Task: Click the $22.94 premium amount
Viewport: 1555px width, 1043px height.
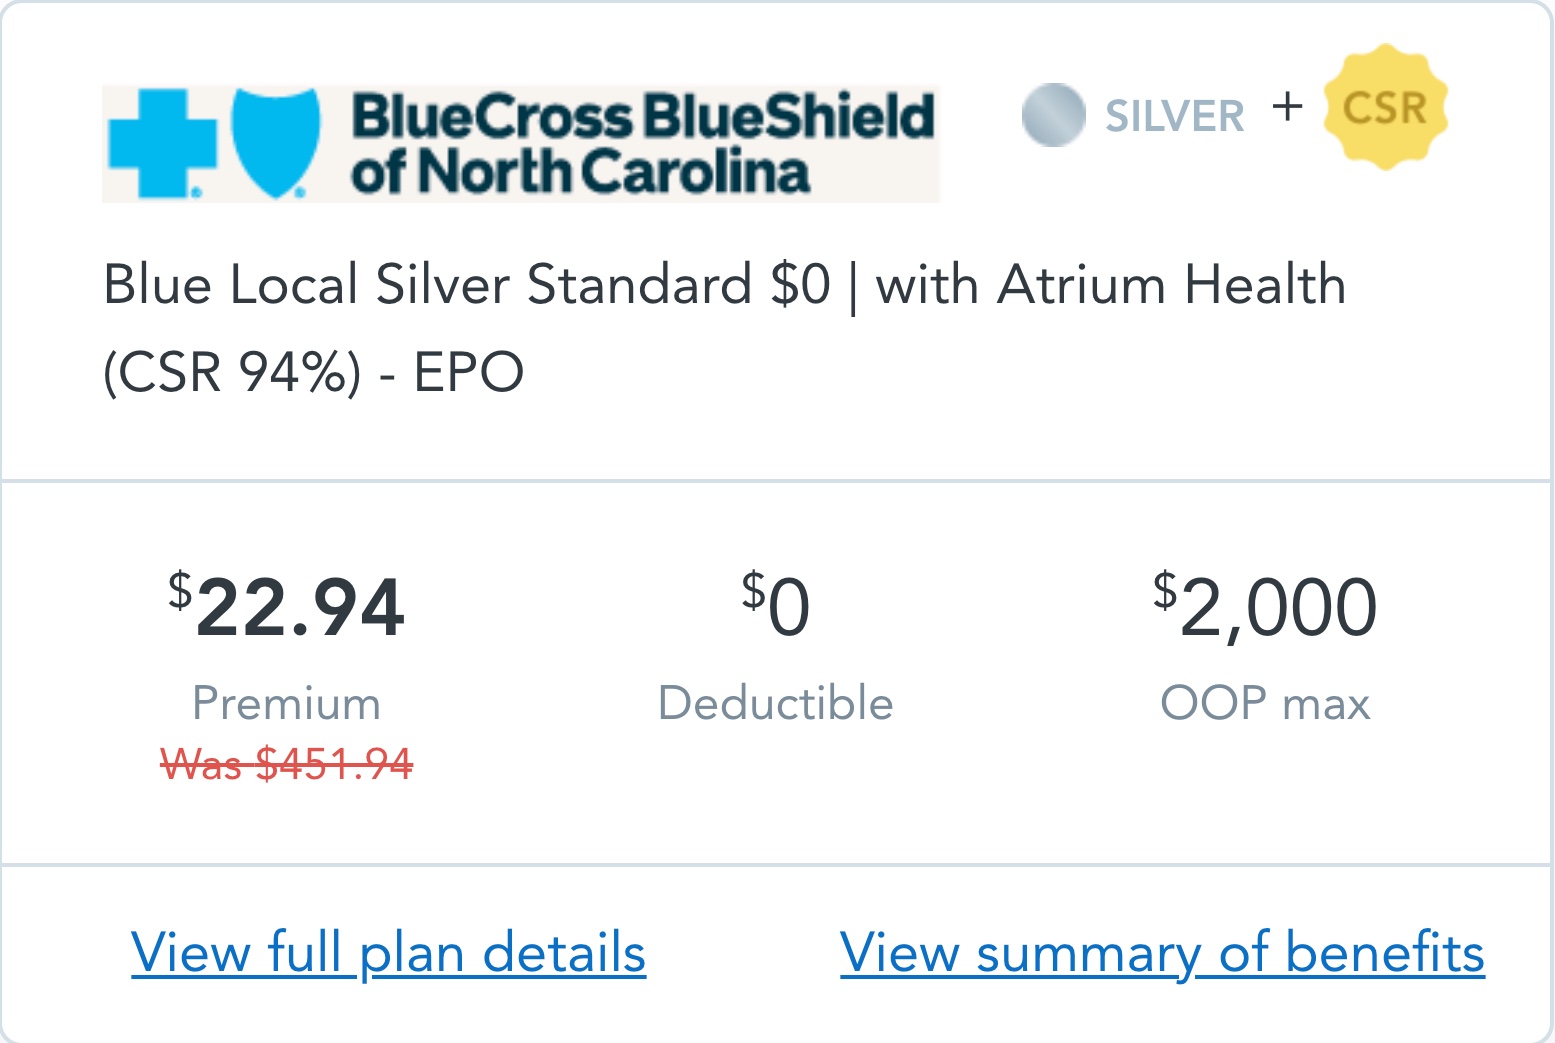Action: (x=286, y=606)
